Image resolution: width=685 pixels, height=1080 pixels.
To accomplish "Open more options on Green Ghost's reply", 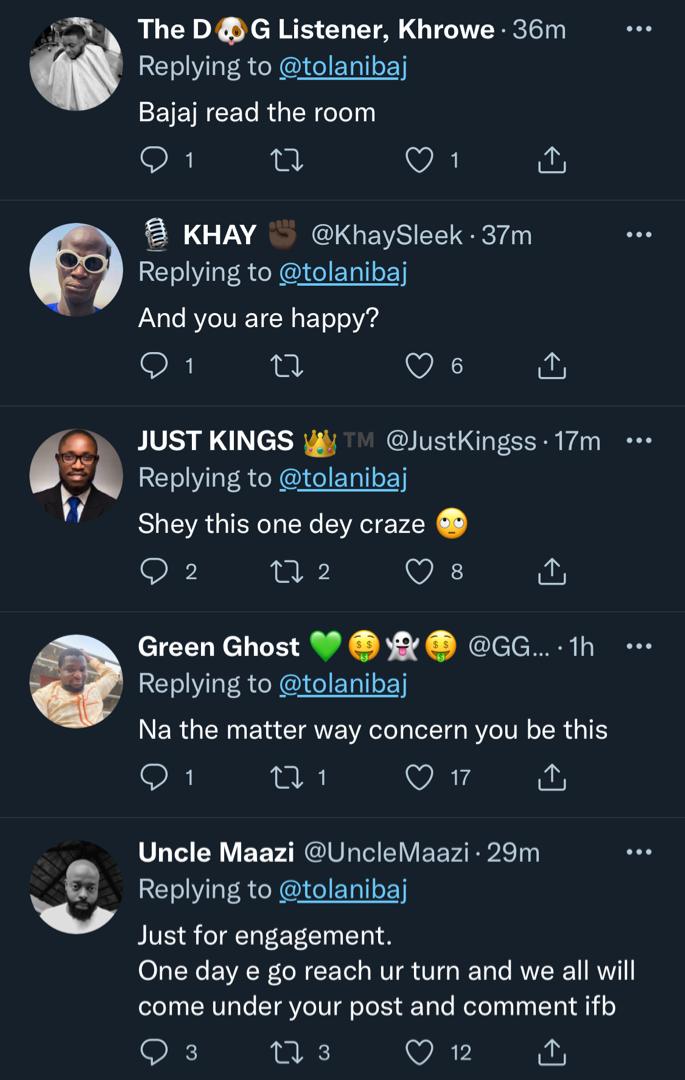I will pyautogui.click(x=638, y=647).
